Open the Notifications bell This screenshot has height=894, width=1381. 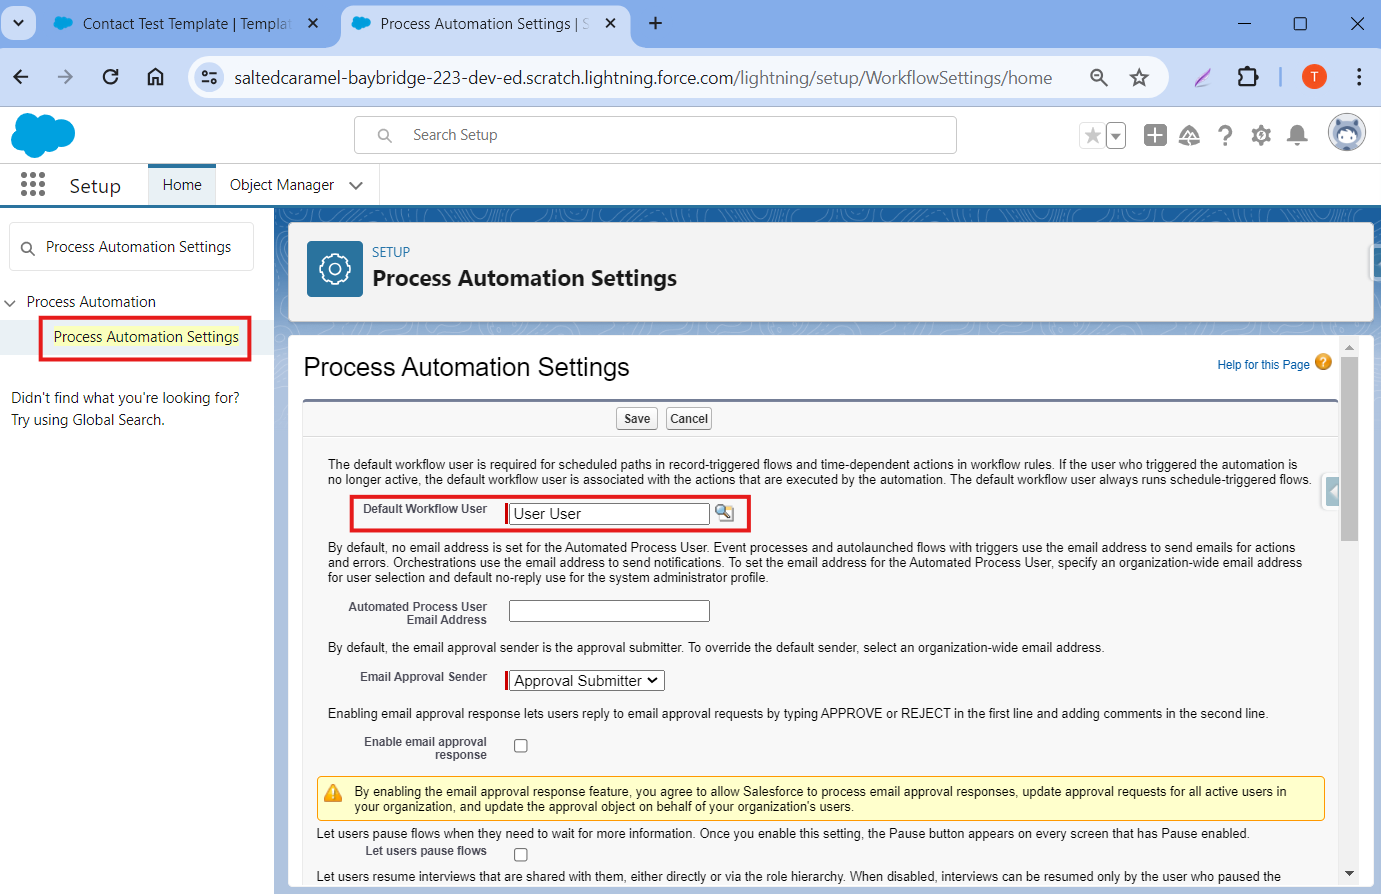[x=1297, y=135]
